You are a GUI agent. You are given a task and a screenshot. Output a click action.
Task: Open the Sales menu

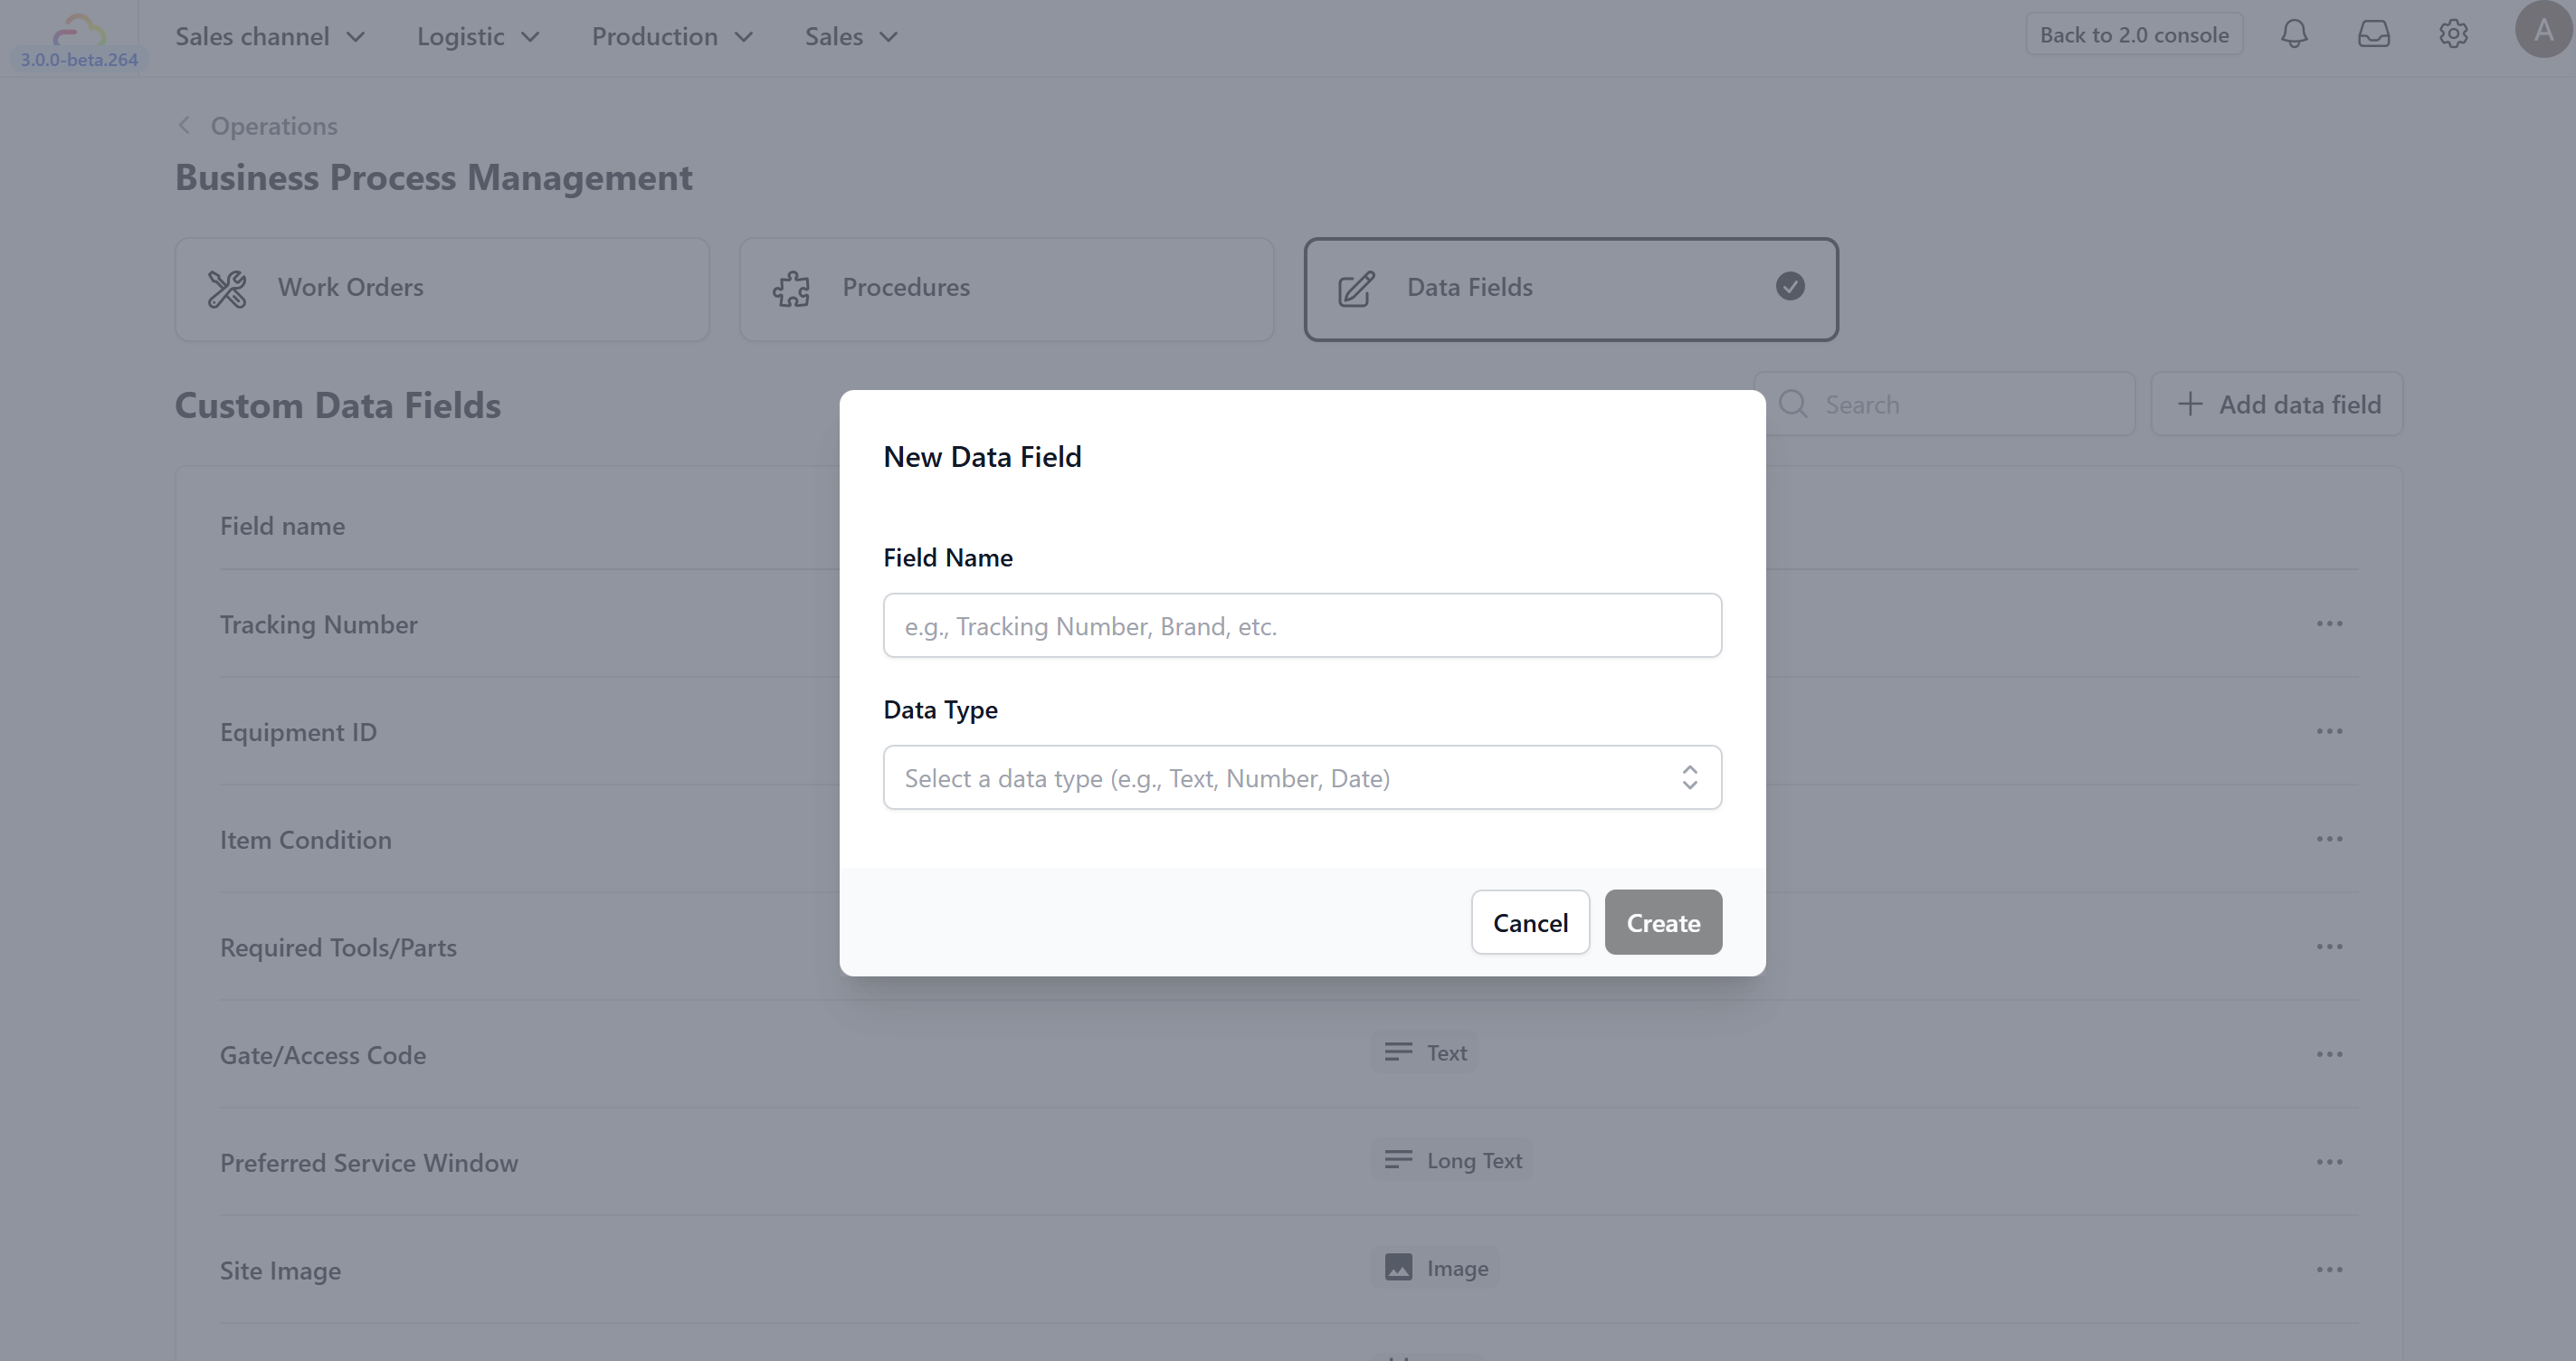click(849, 36)
